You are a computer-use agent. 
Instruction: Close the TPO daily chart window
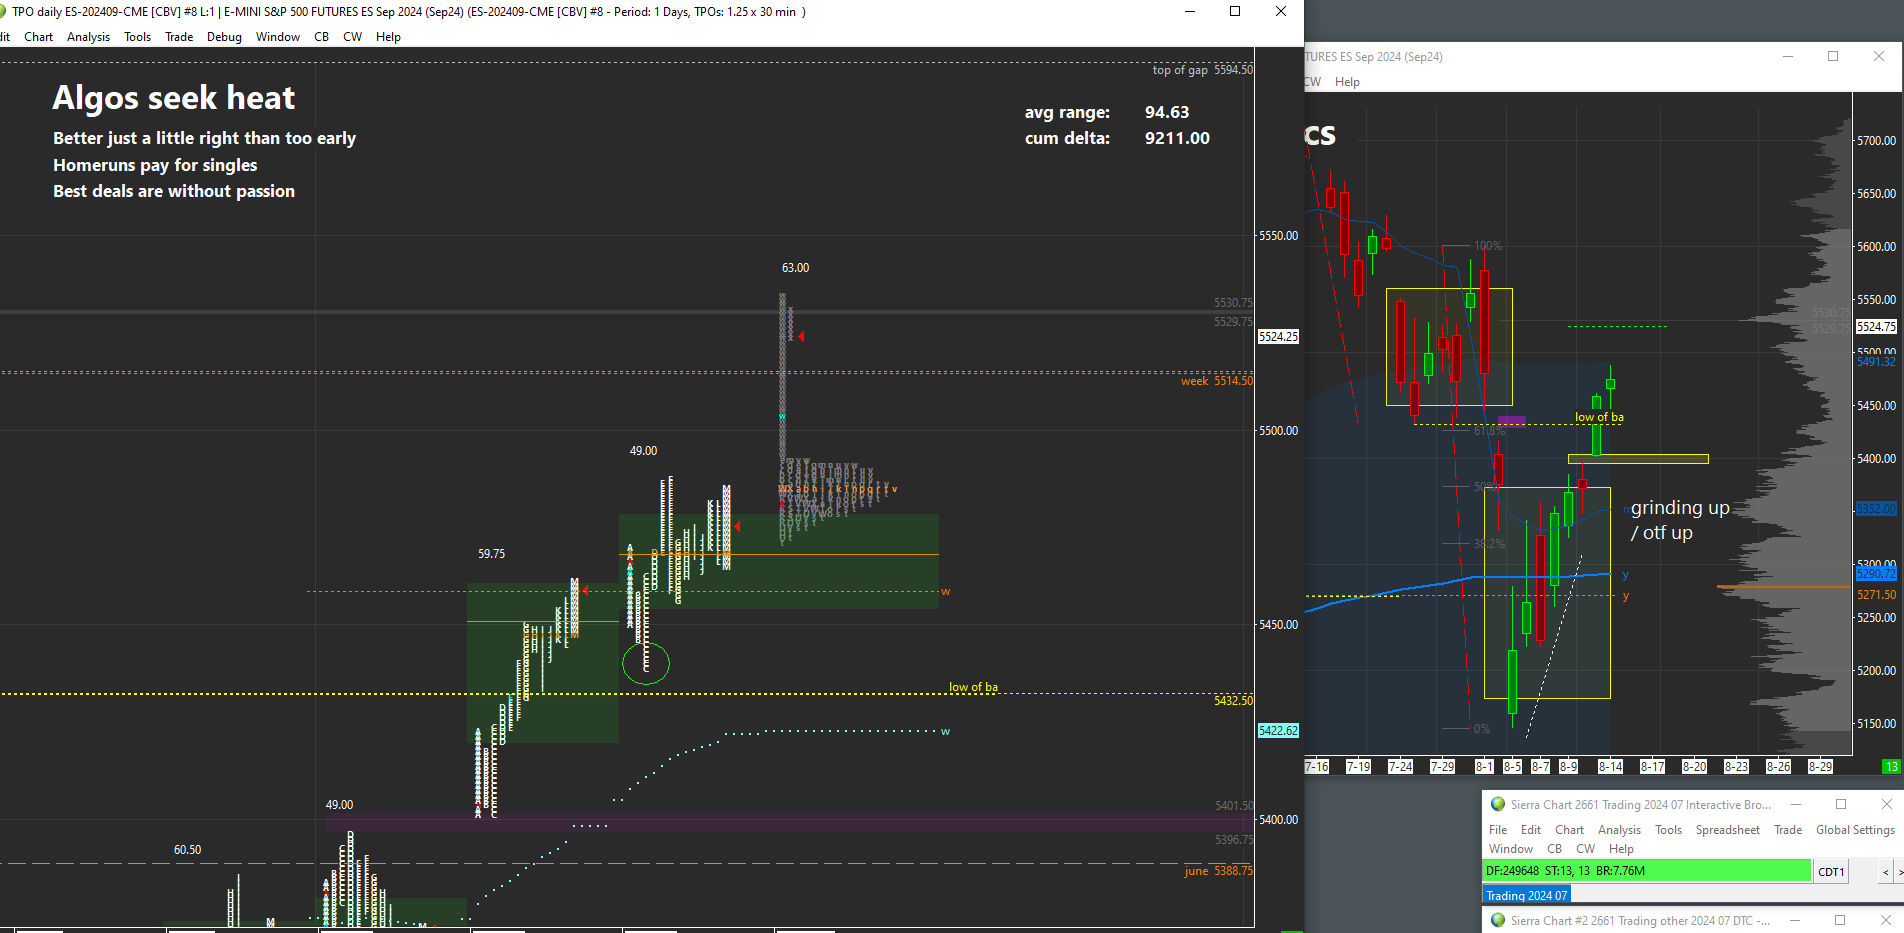click(1281, 11)
